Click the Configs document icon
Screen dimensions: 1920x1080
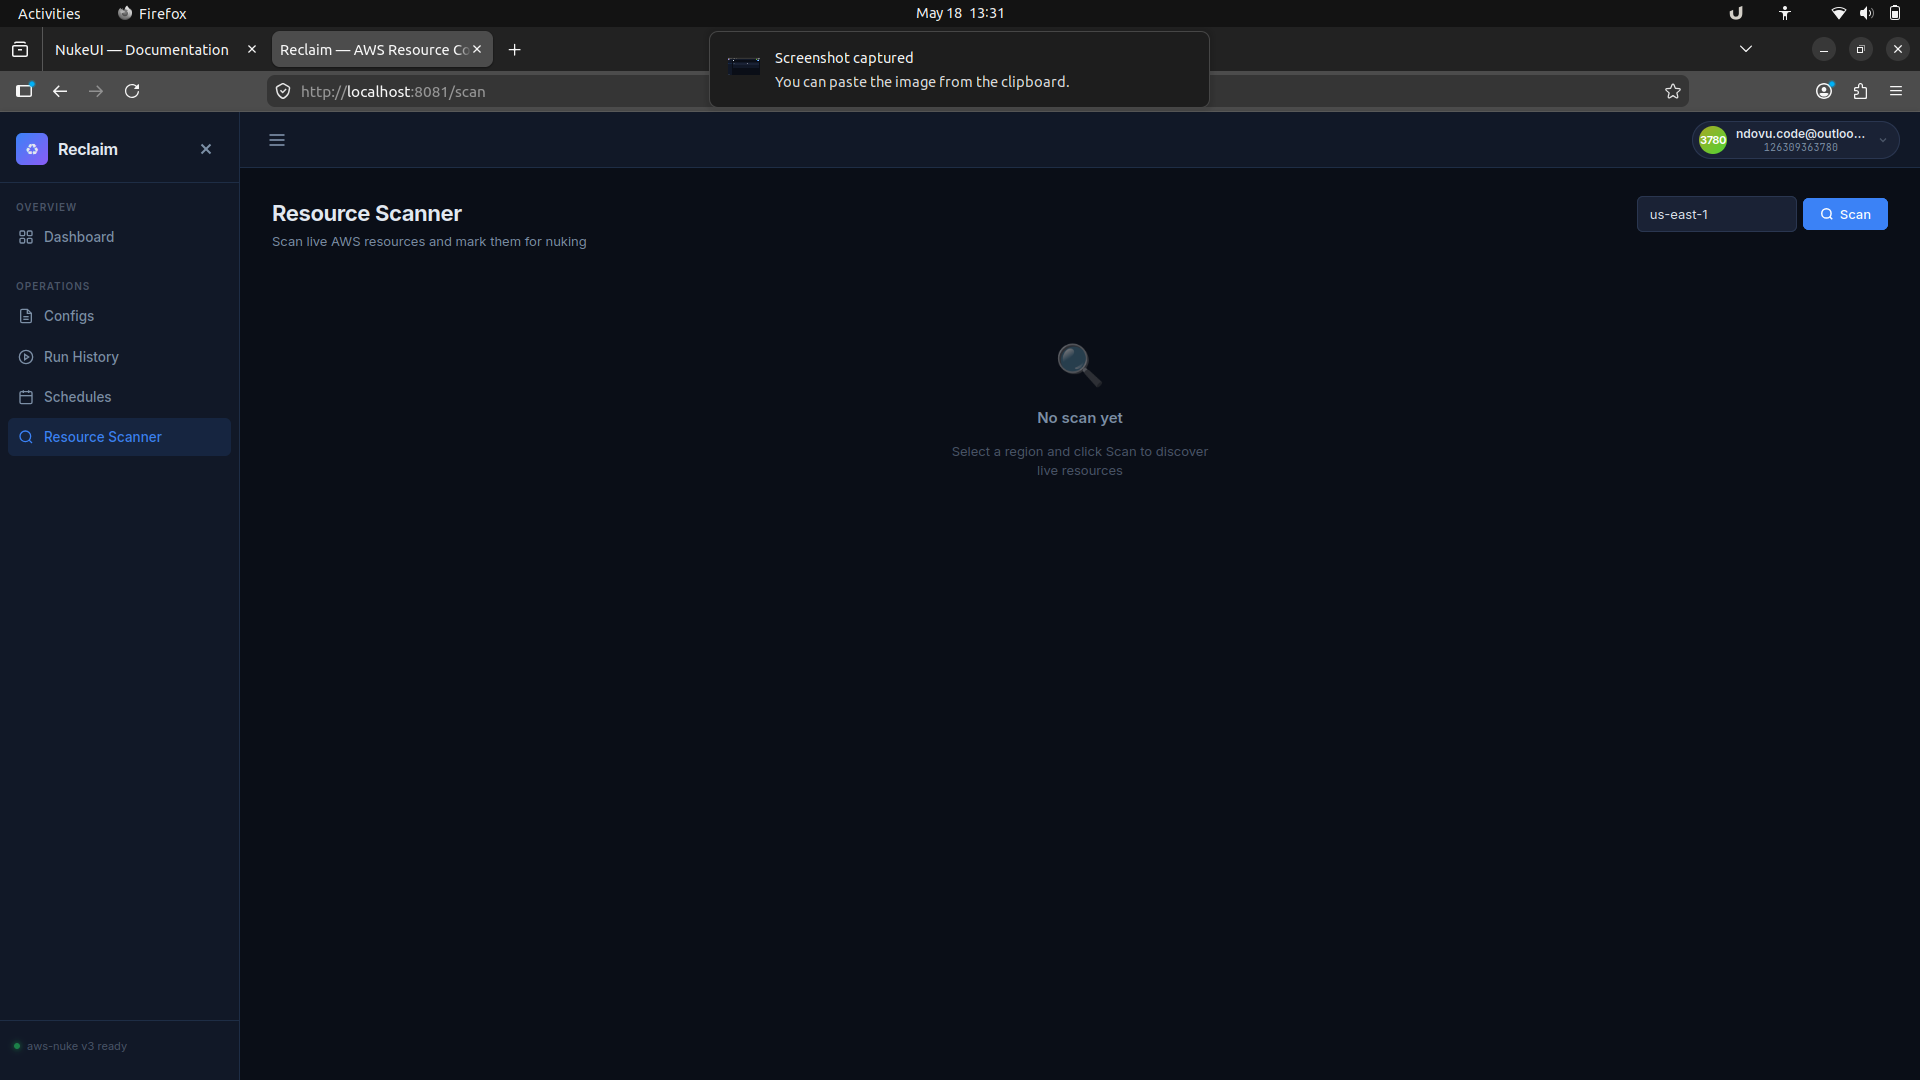pyautogui.click(x=26, y=316)
